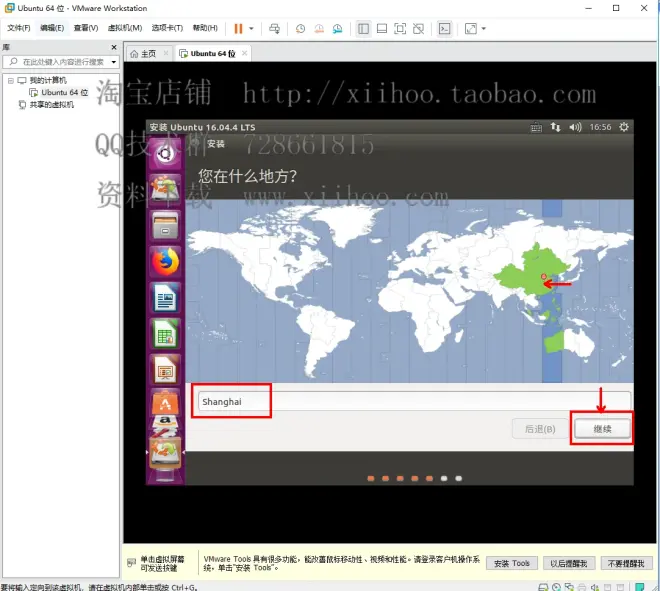Click the printer status bar icon
Viewport: 660px width, 591px height.
(582, 587)
